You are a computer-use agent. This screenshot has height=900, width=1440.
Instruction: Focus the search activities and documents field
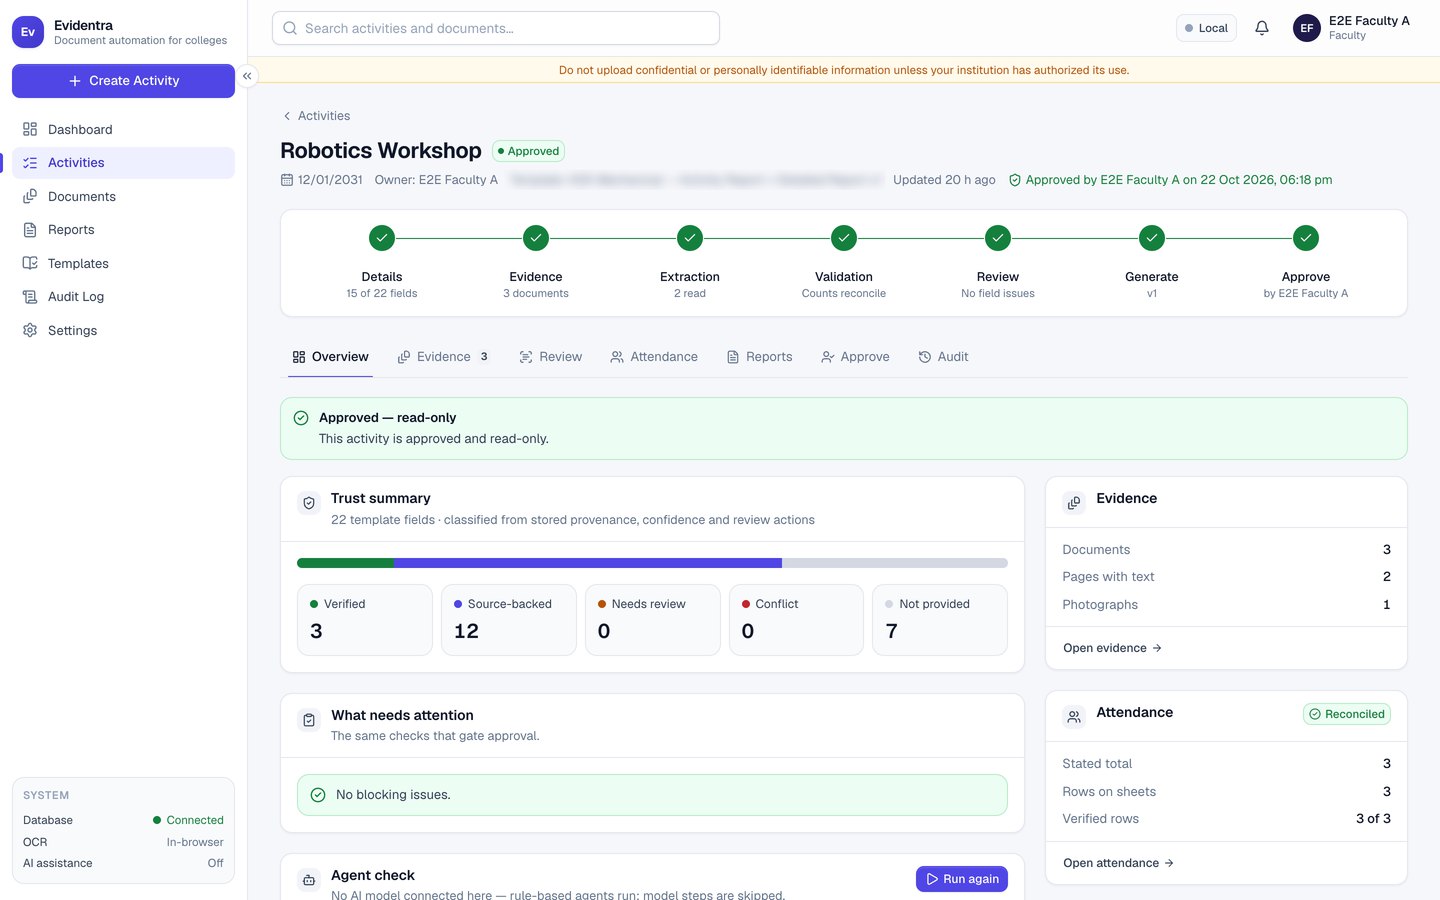[x=496, y=28]
